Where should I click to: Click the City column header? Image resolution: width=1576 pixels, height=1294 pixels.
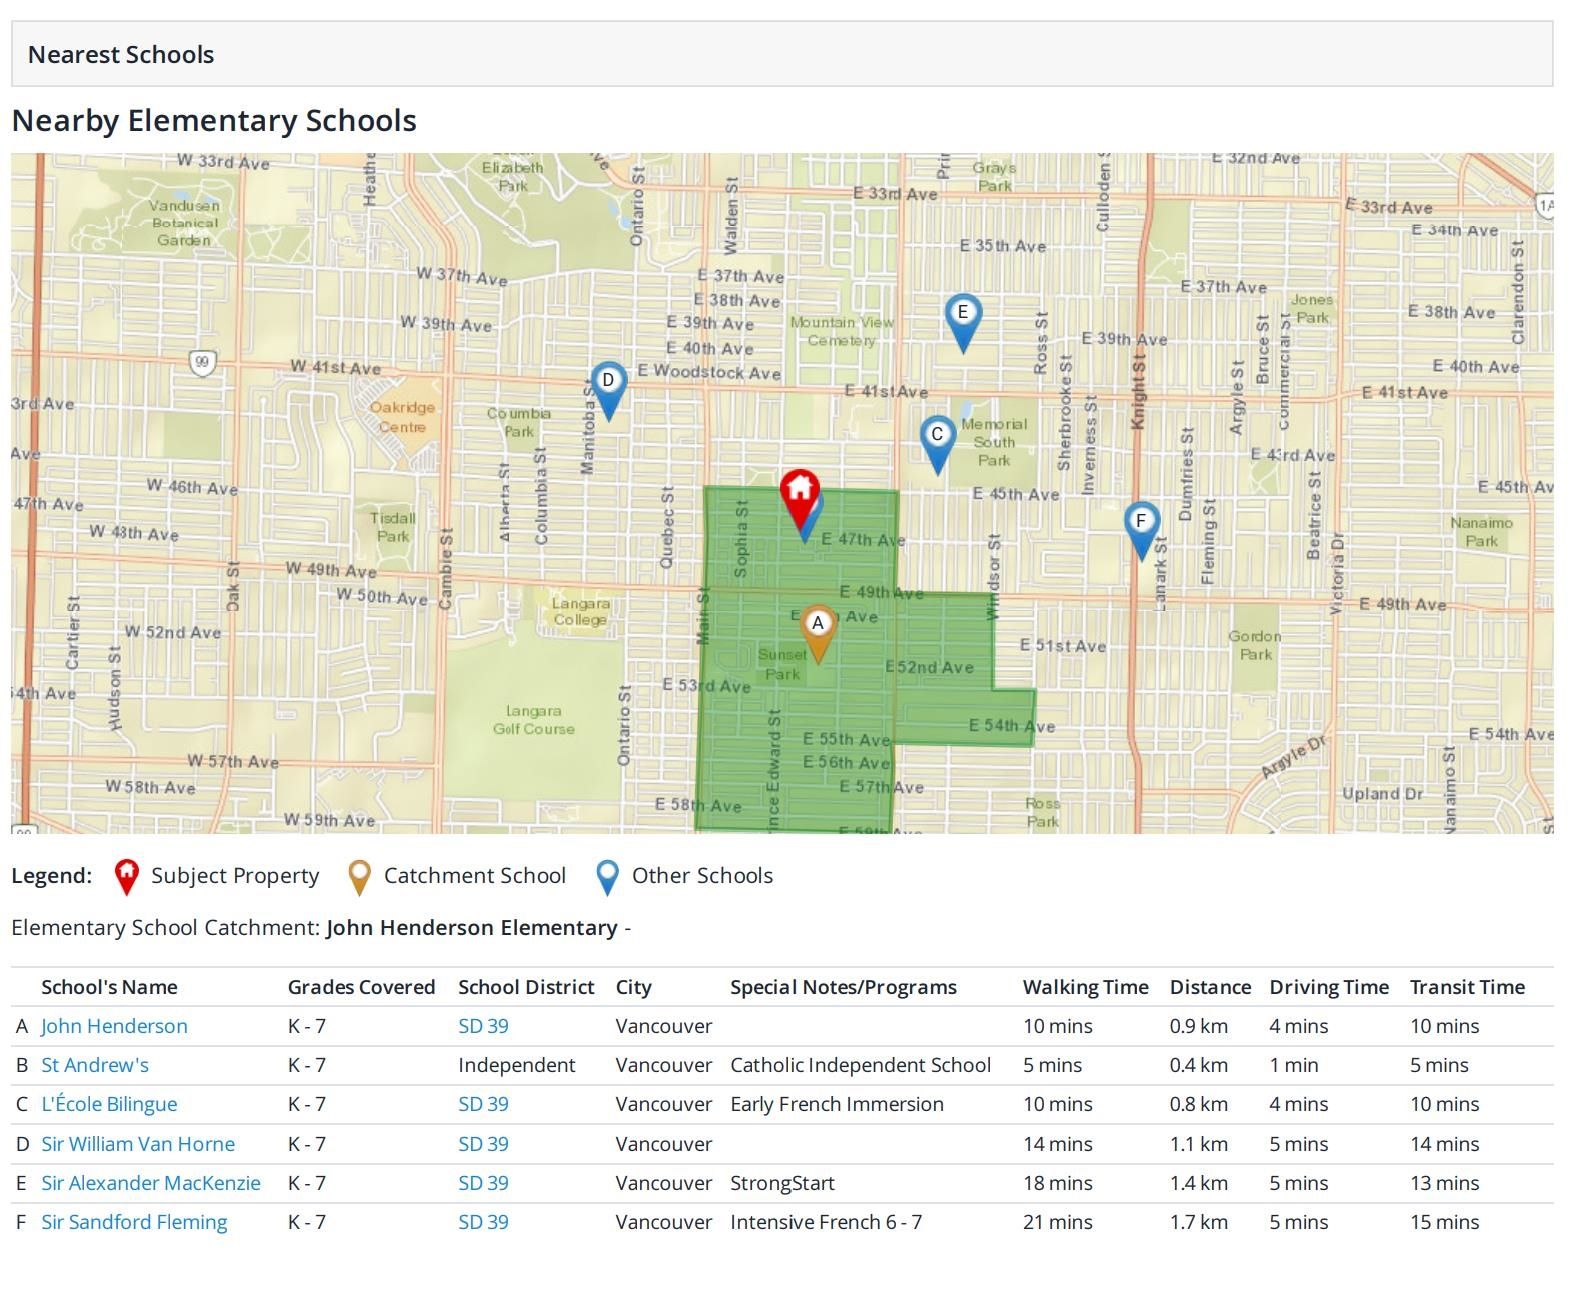(x=633, y=987)
